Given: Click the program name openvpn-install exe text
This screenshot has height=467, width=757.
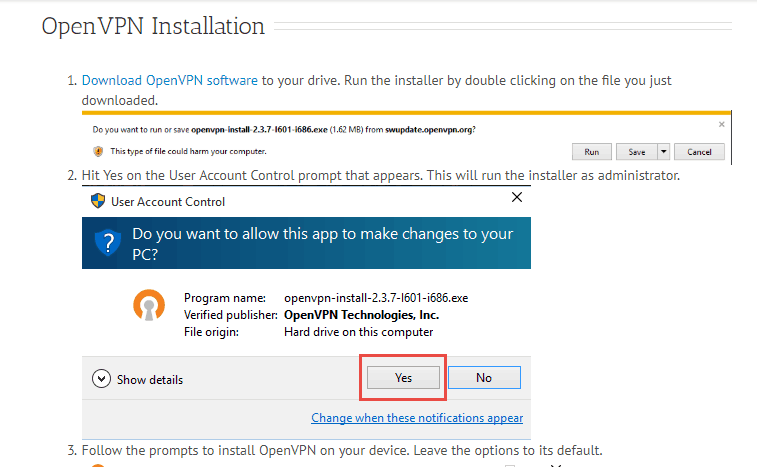Looking at the screenshot, I should point(376,298).
